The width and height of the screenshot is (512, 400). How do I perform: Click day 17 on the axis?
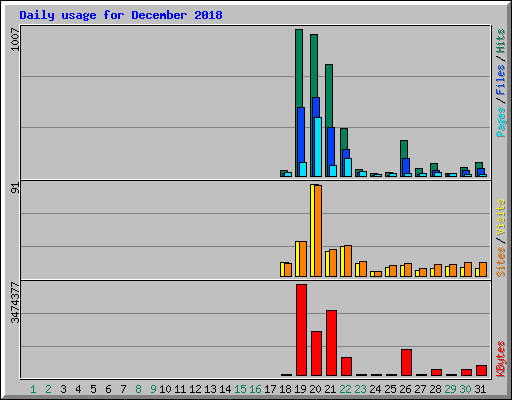(x=270, y=389)
